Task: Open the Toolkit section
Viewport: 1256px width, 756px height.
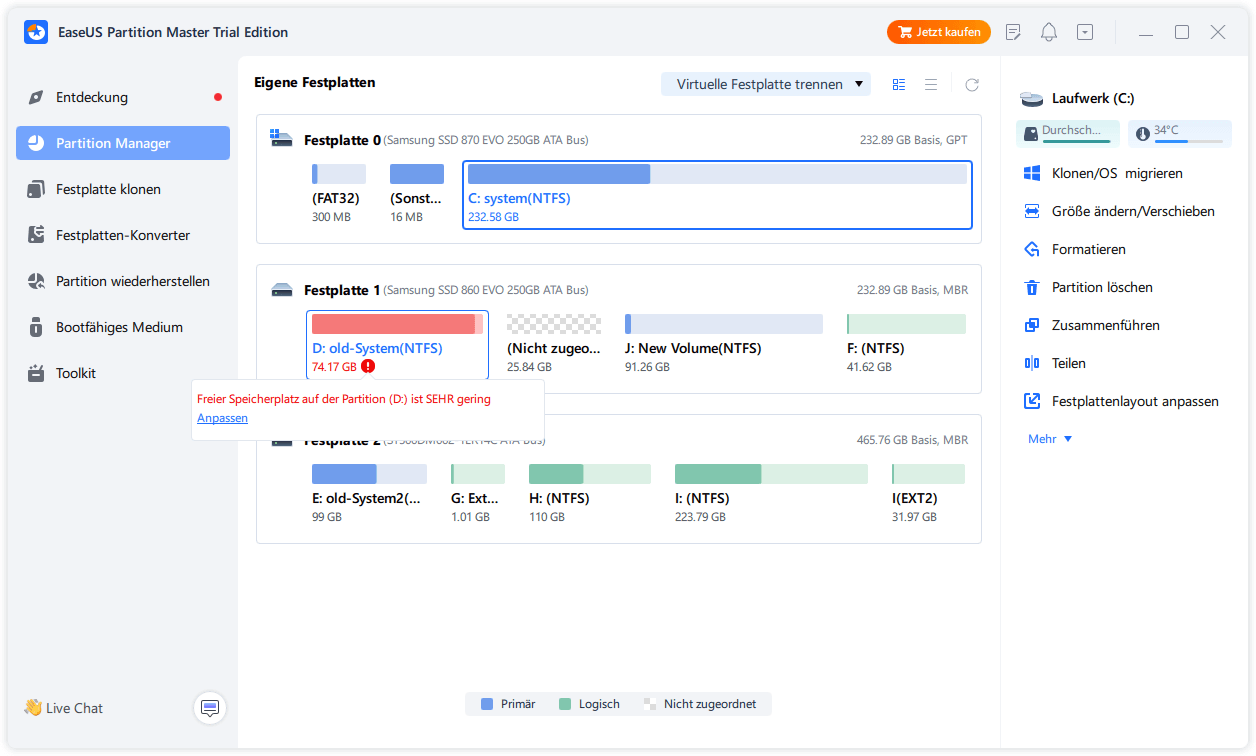Action: coord(123,373)
